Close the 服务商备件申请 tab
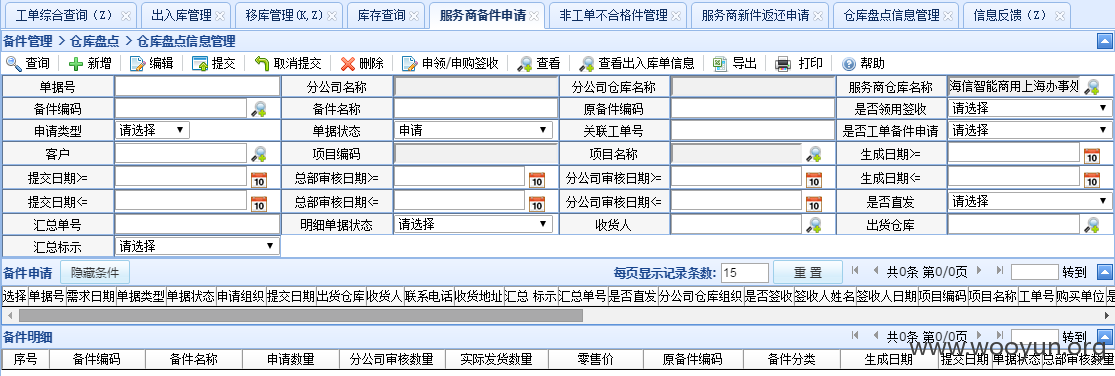Image resolution: width=1115 pixels, height=376 pixels. (x=535, y=15)
